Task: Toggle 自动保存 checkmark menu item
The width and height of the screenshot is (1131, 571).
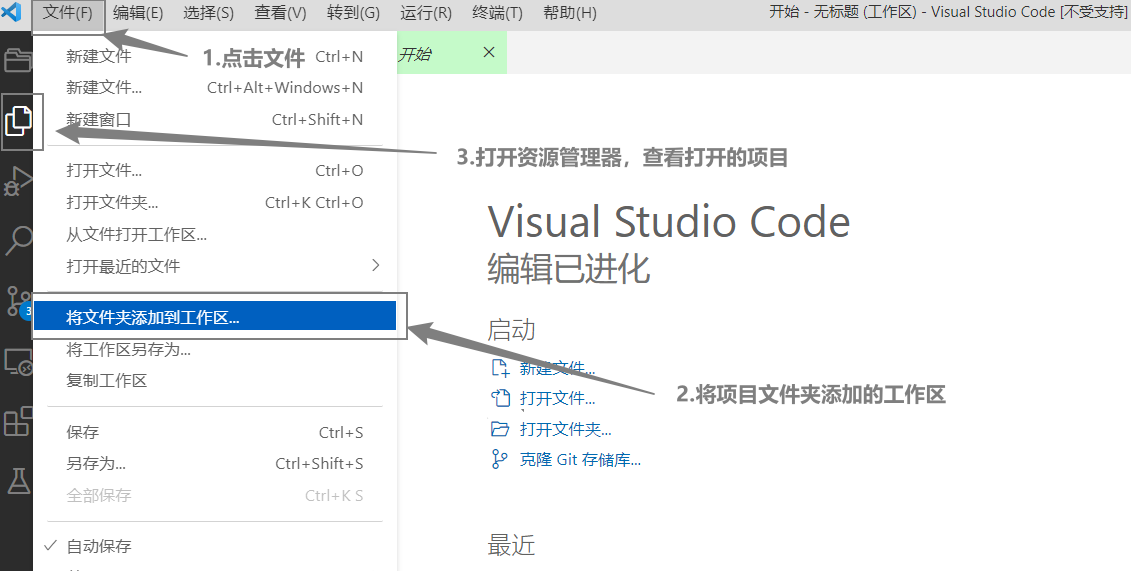Action: 215,546
